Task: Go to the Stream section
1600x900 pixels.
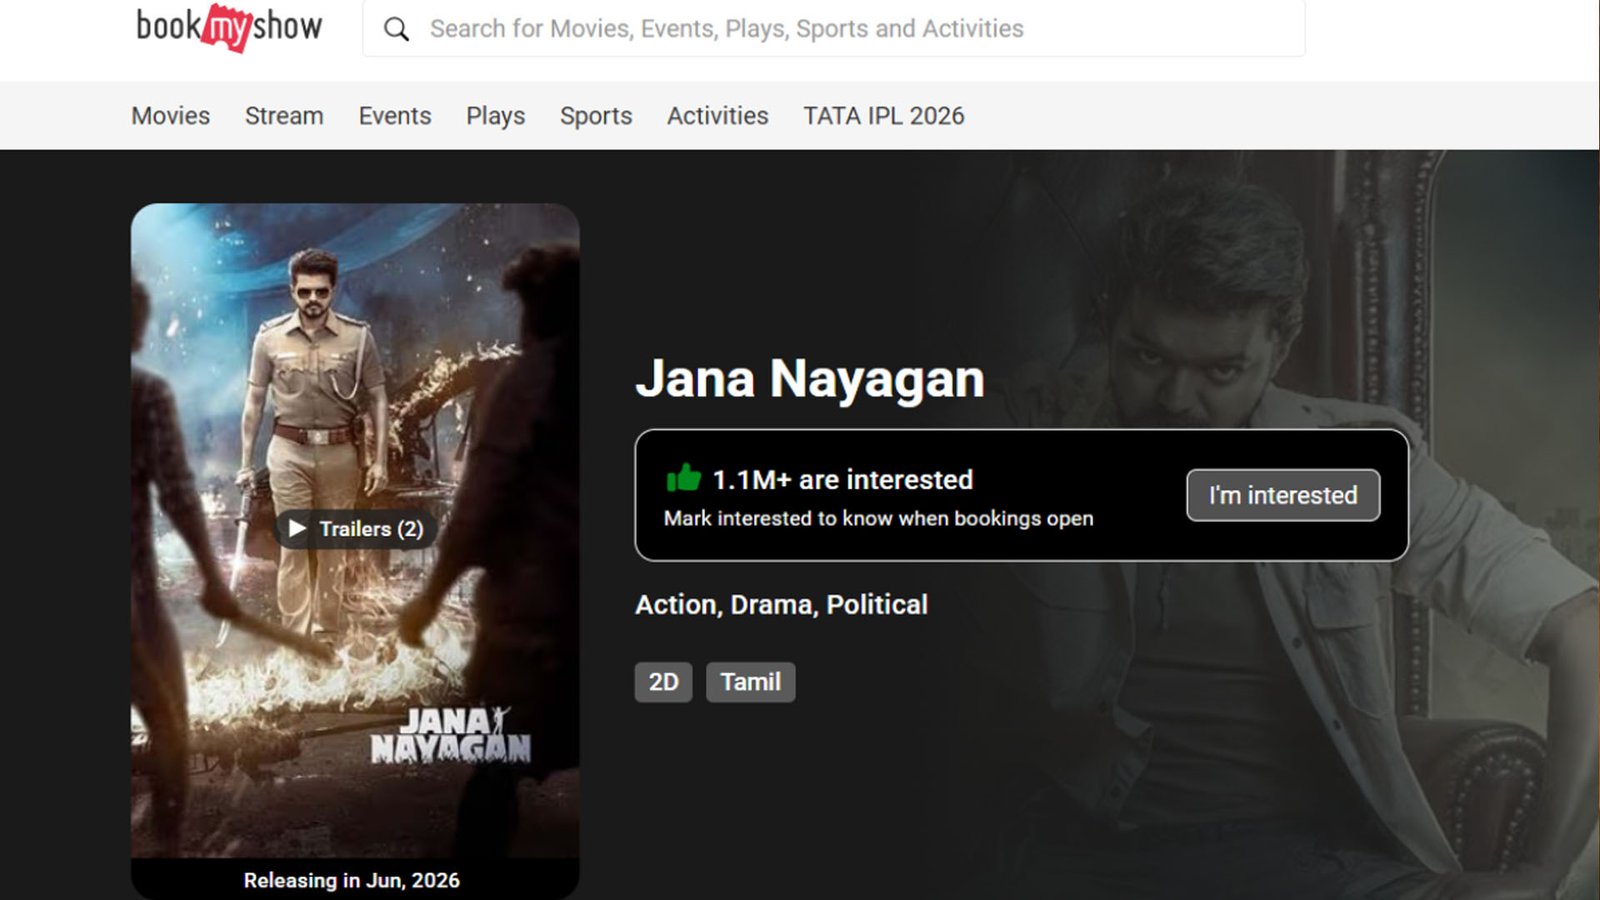Action: 284,116
